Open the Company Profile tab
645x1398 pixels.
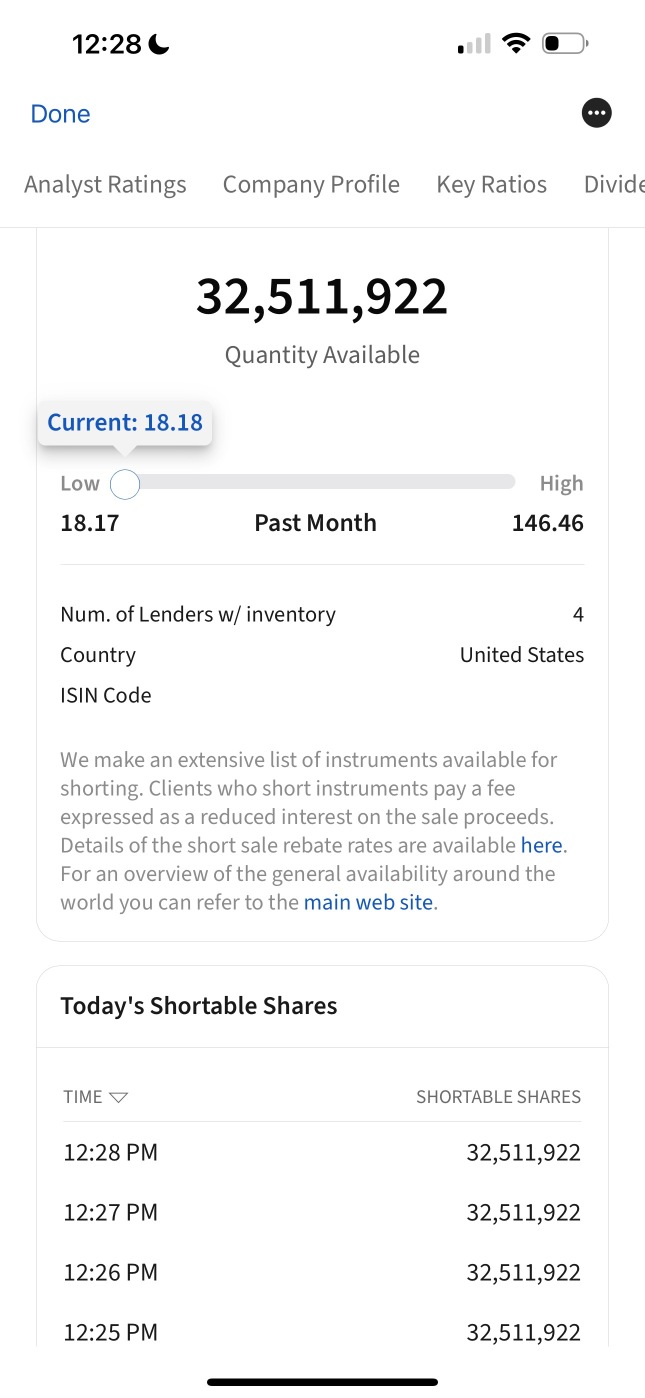click(311, 185)
